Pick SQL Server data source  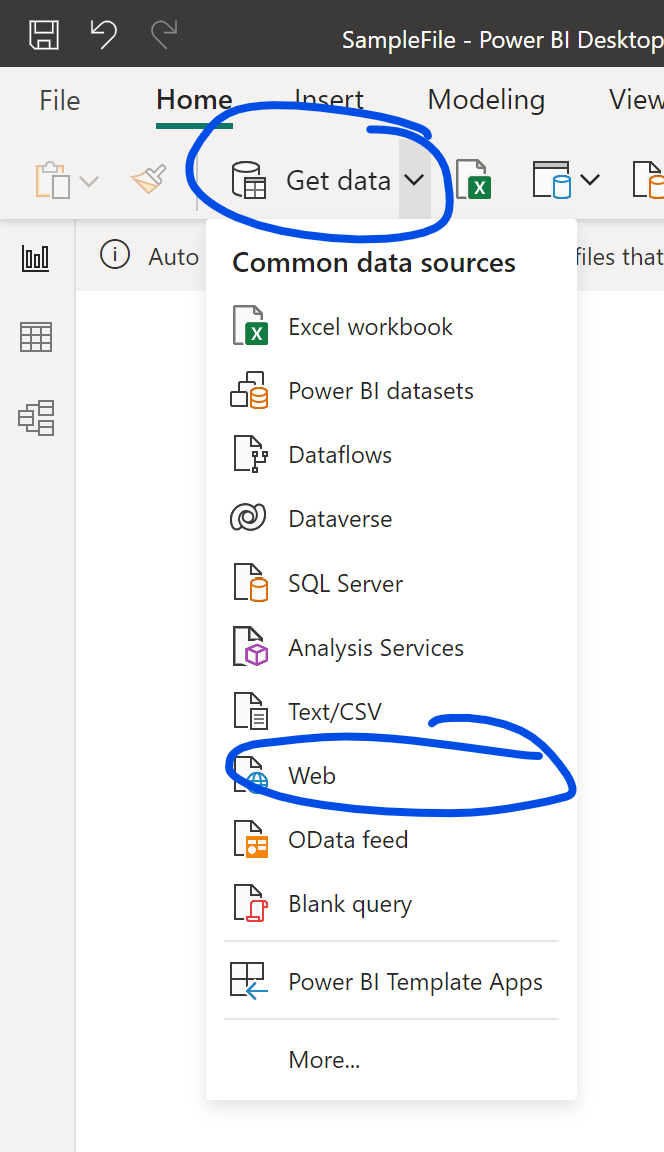tap(391, 583)
